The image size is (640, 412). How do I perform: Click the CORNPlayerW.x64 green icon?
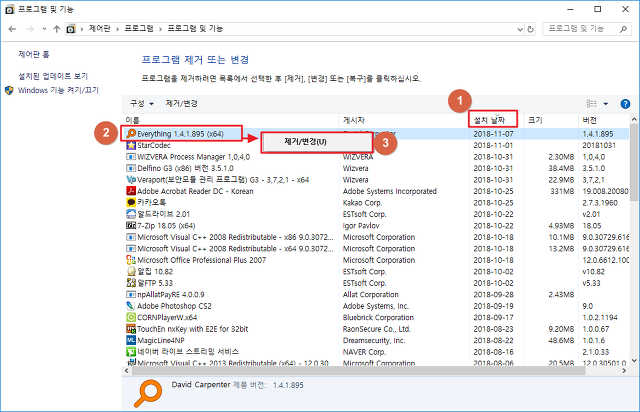[x=131, y=317]
